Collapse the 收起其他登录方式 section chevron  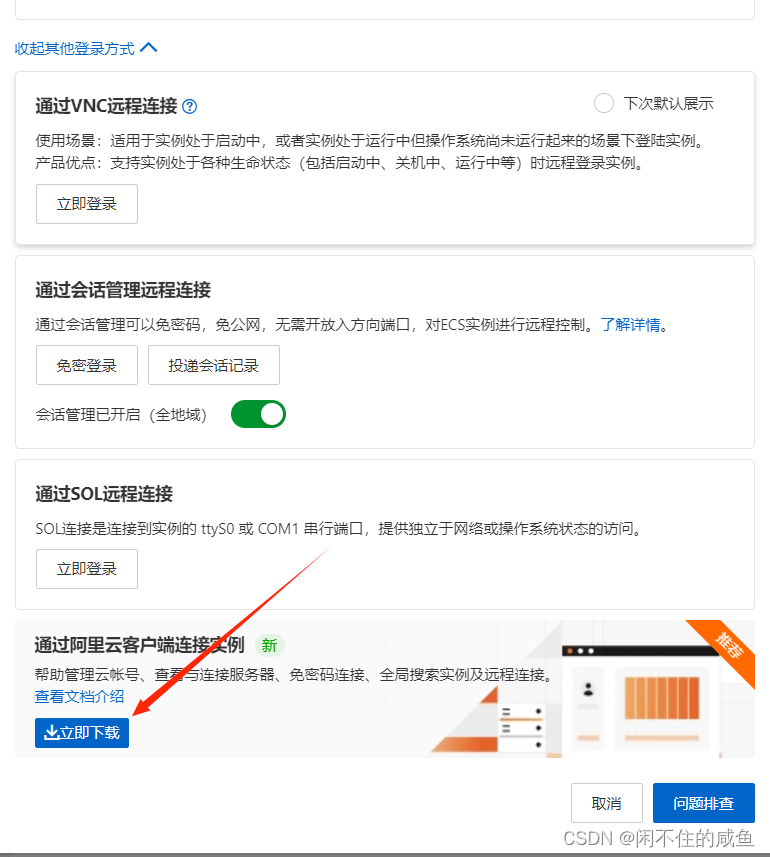[x=149, y=48]
